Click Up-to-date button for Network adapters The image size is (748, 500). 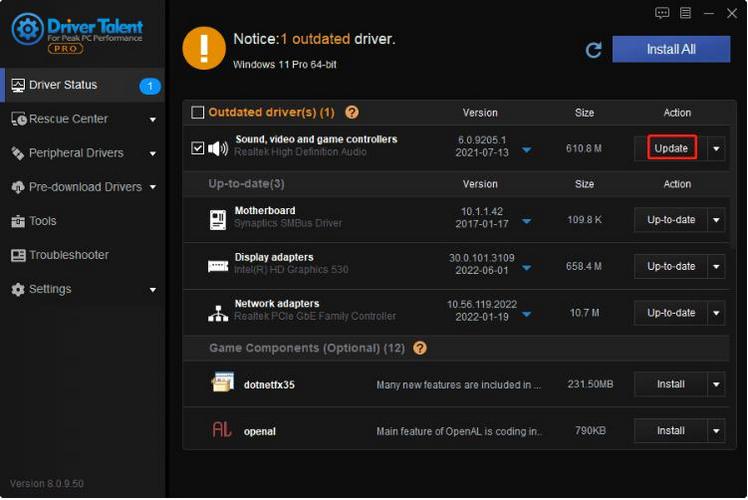671,313
